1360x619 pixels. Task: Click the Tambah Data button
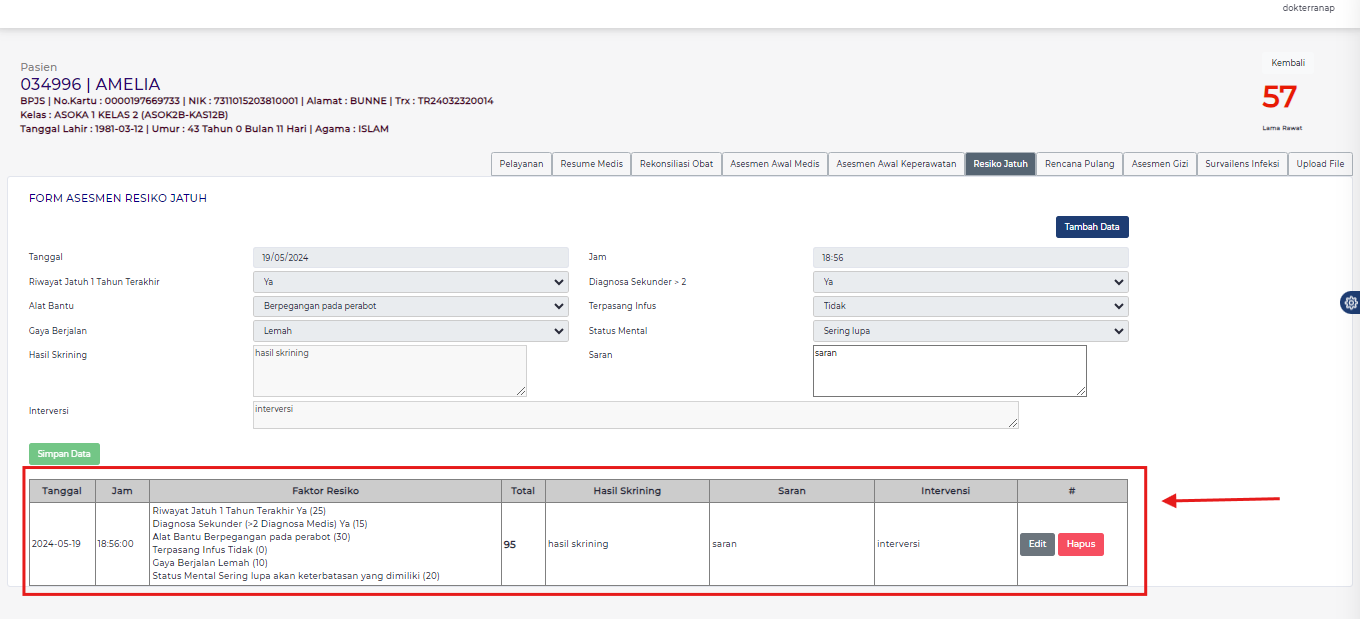pos(1091,227)
